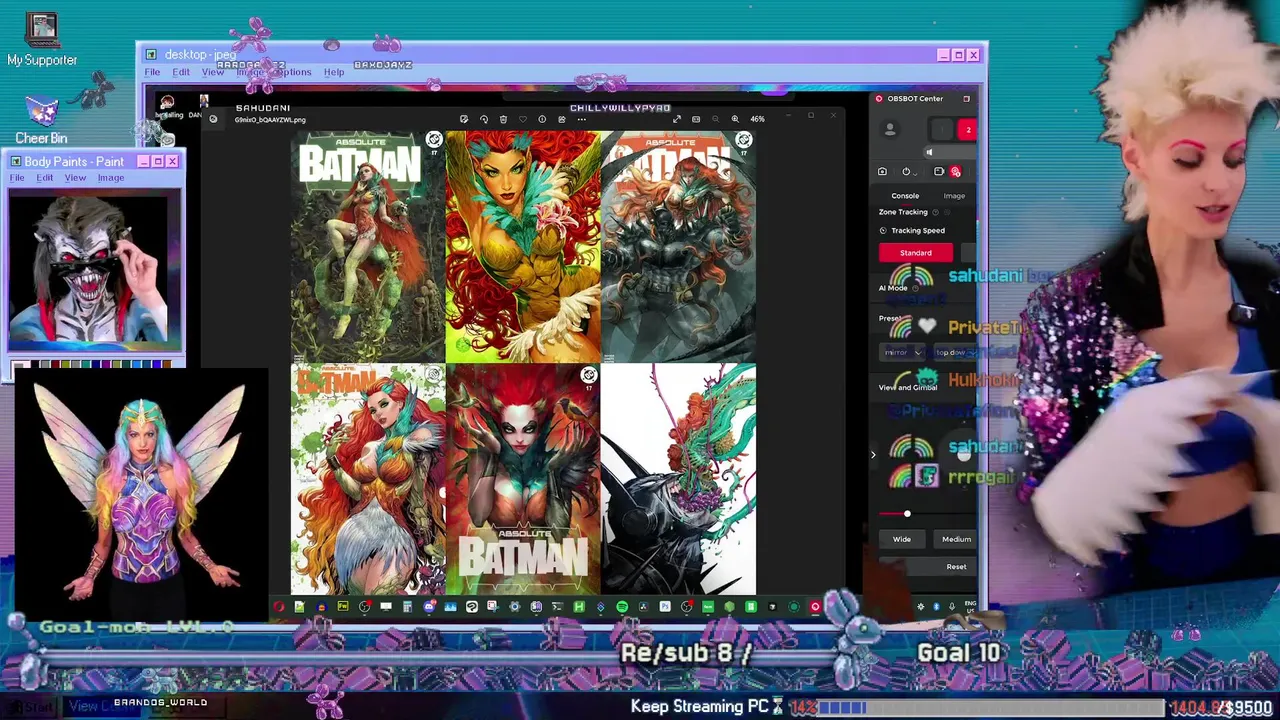Open Edit menu in Body Paints window
This screenshot has width=1280, height=720.
point(45,178)
